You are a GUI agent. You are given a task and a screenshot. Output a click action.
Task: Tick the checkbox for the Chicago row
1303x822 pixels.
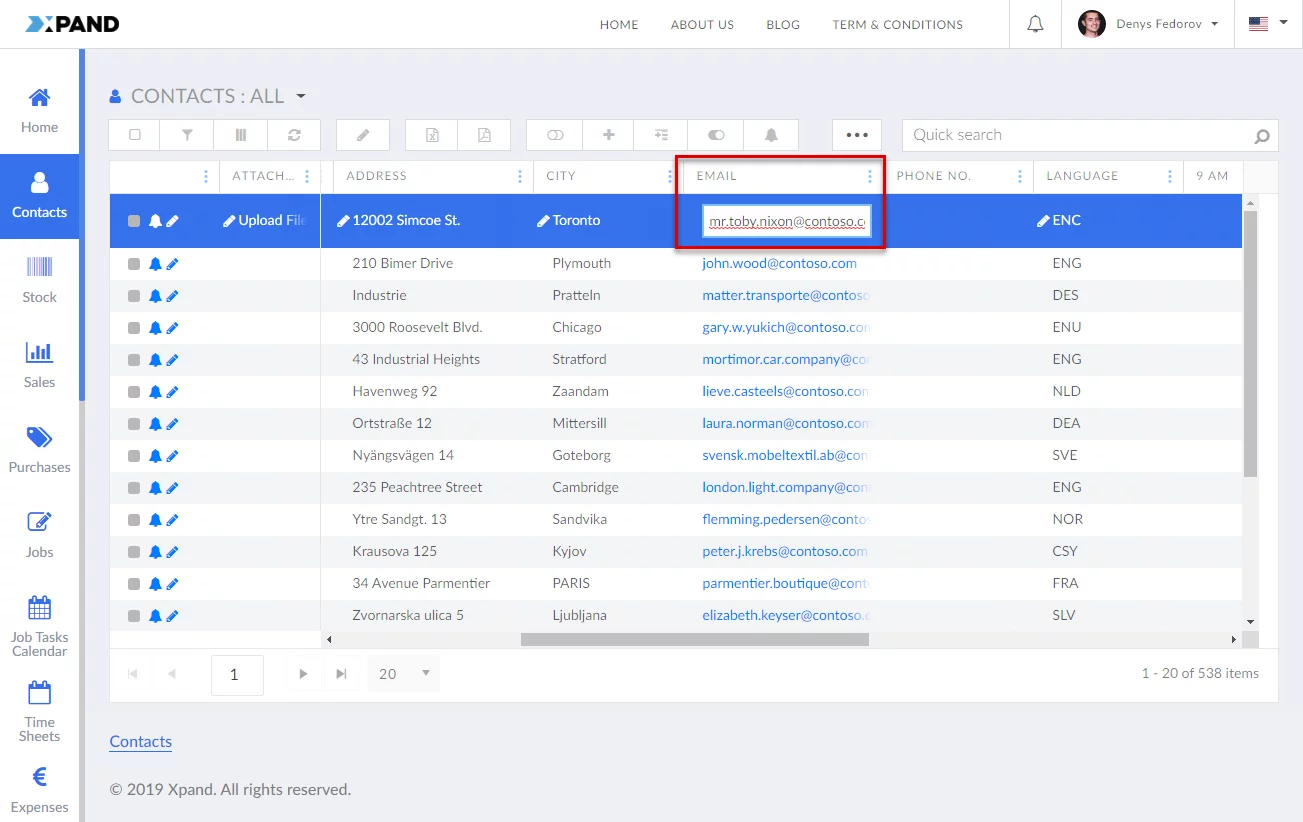click(134, 328)
